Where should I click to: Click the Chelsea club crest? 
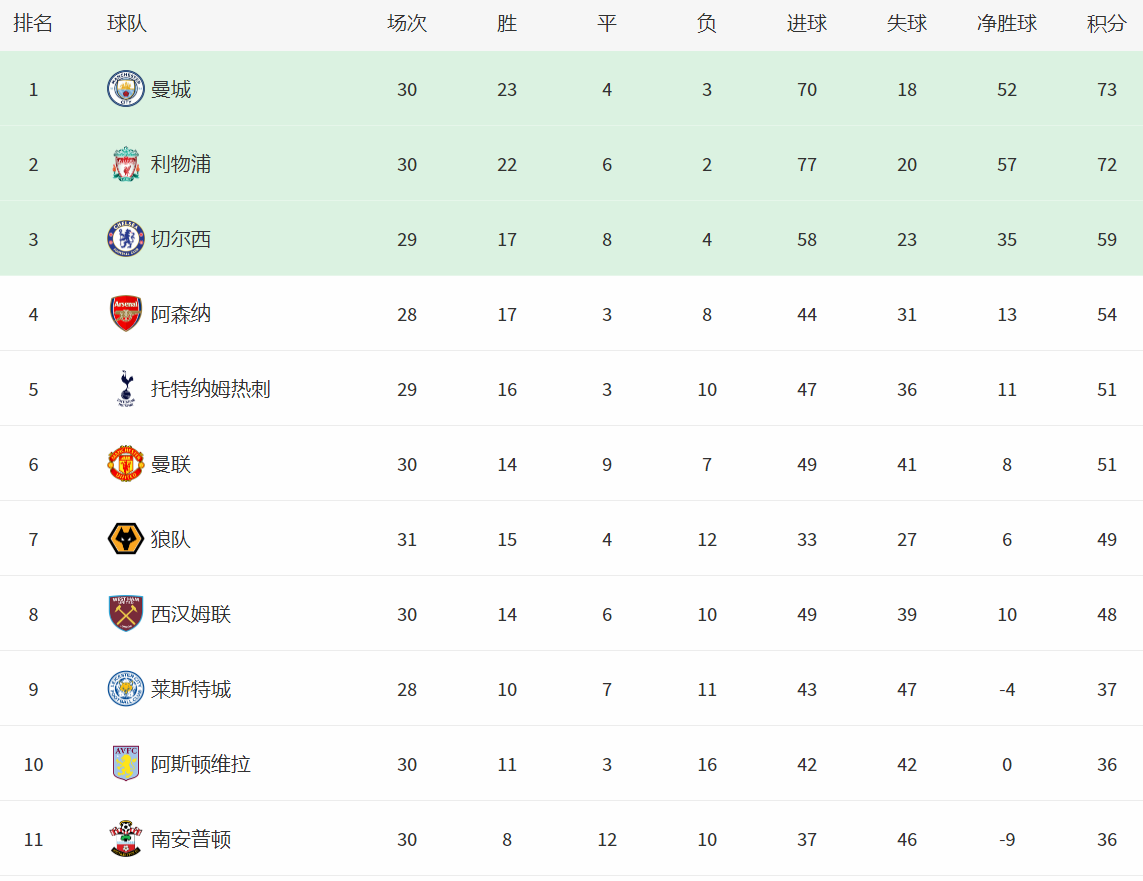pyautogui.click(x=125, y=239)
